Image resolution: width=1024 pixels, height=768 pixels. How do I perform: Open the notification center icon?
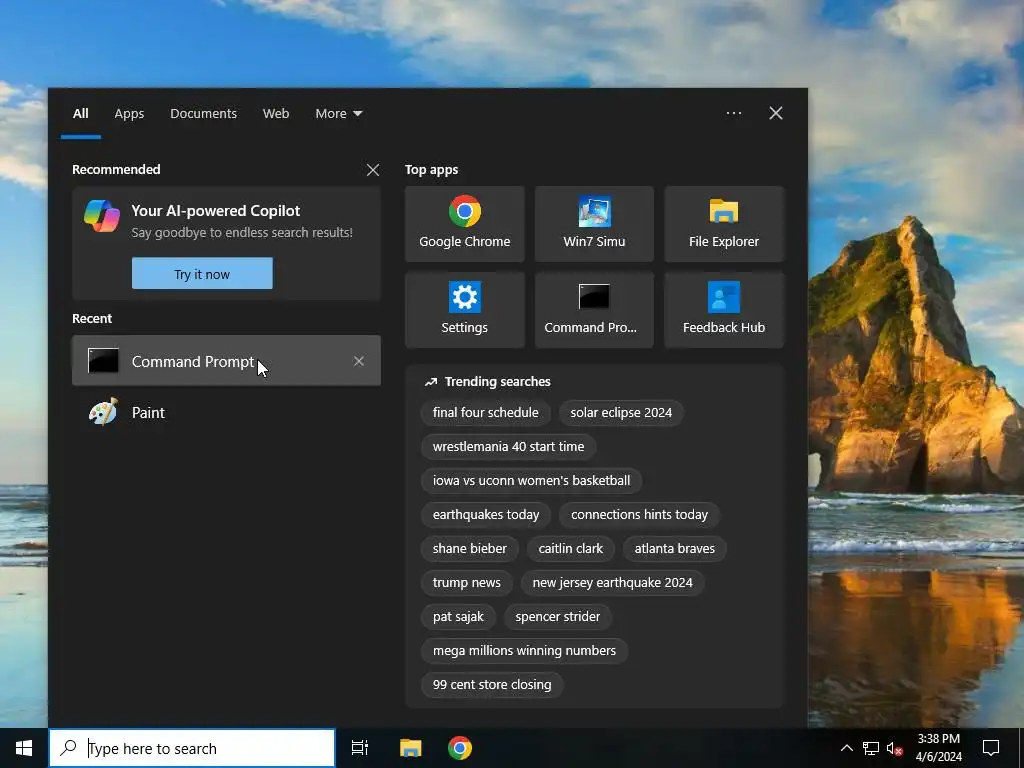coord(991,748)
